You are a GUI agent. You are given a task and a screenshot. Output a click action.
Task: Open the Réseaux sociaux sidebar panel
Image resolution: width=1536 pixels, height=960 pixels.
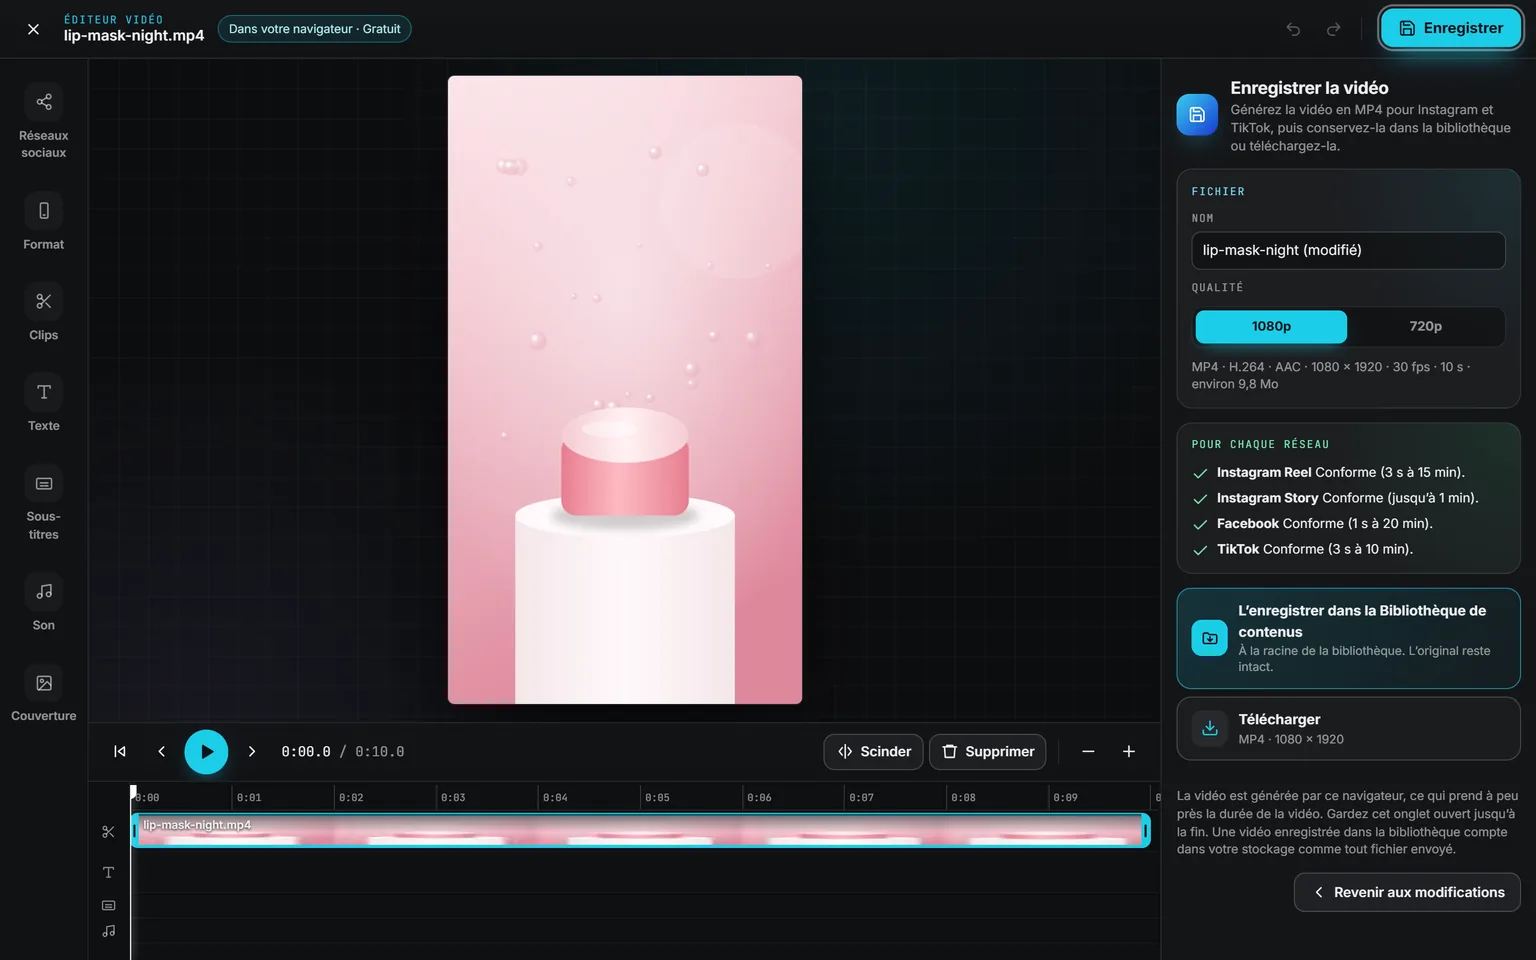coord(44,121)
